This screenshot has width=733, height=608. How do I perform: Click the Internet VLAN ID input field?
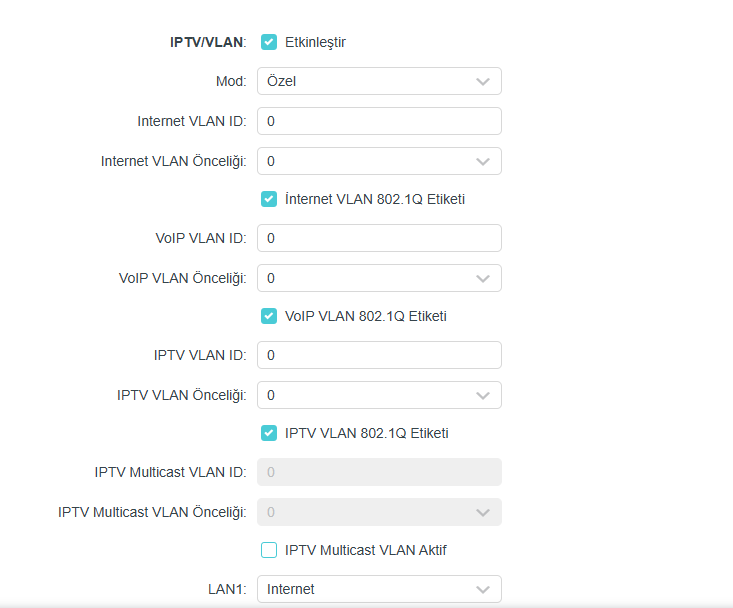(x=378, y=121)
